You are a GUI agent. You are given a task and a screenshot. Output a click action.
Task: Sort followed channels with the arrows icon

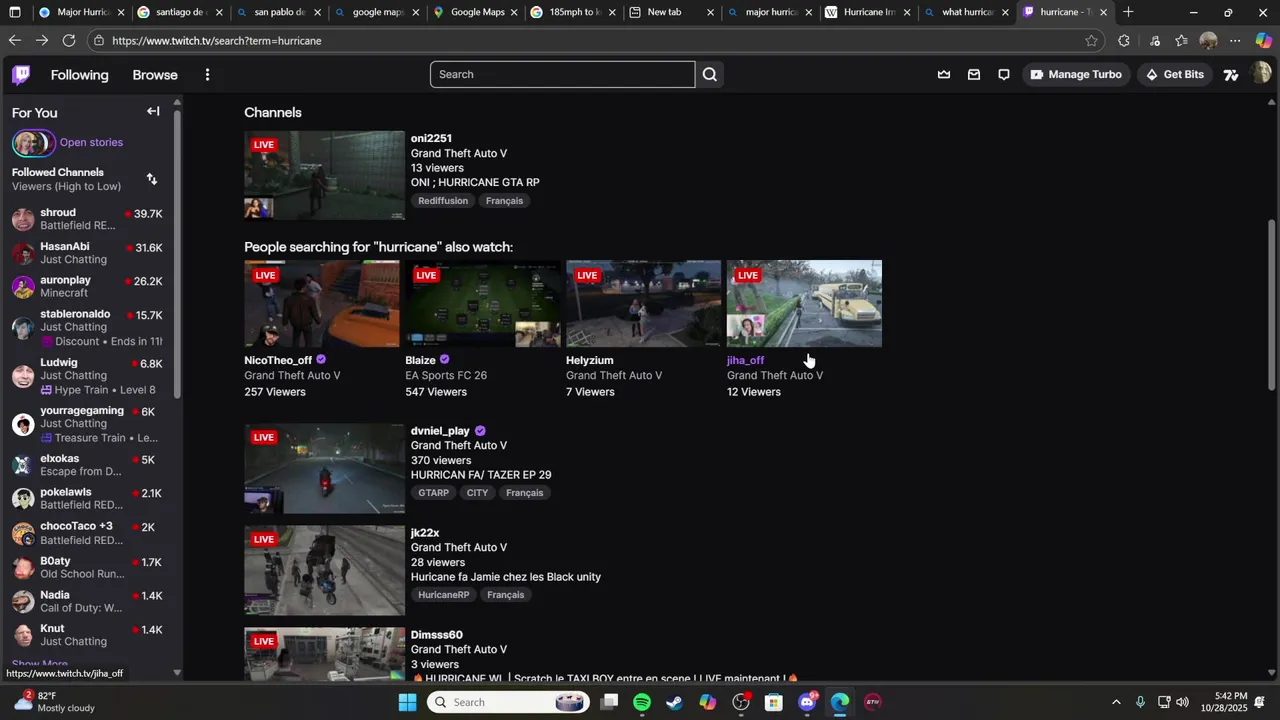pyautogui.click(x=152, y=179)
